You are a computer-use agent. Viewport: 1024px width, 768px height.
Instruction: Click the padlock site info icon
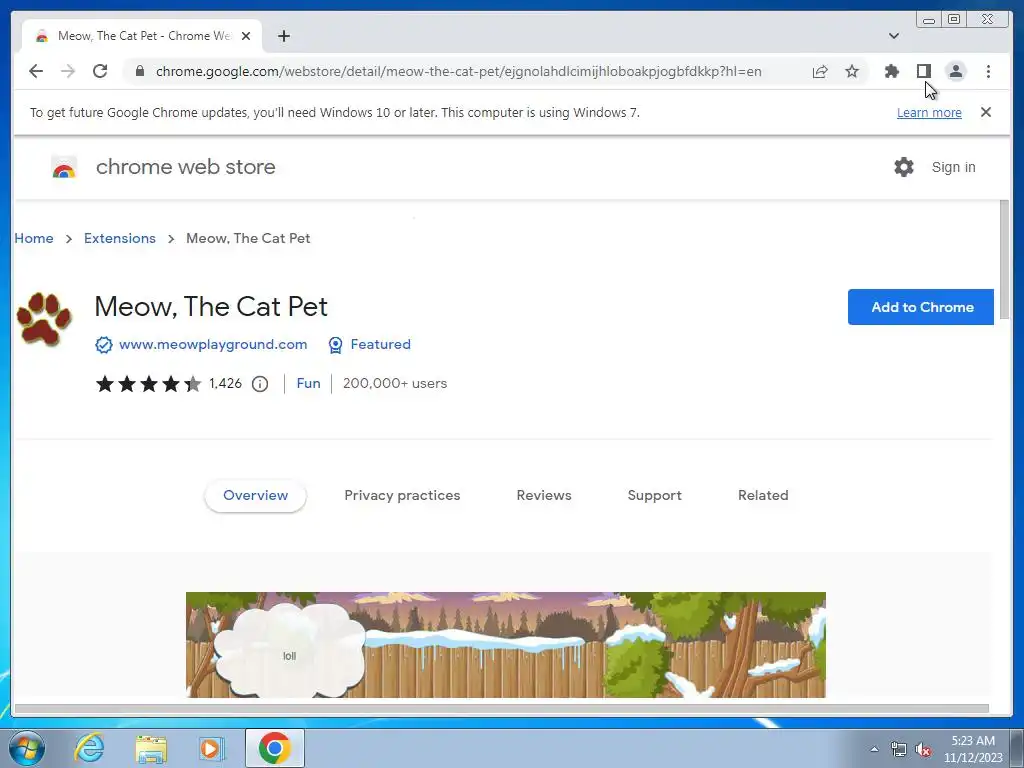[140, 71]
